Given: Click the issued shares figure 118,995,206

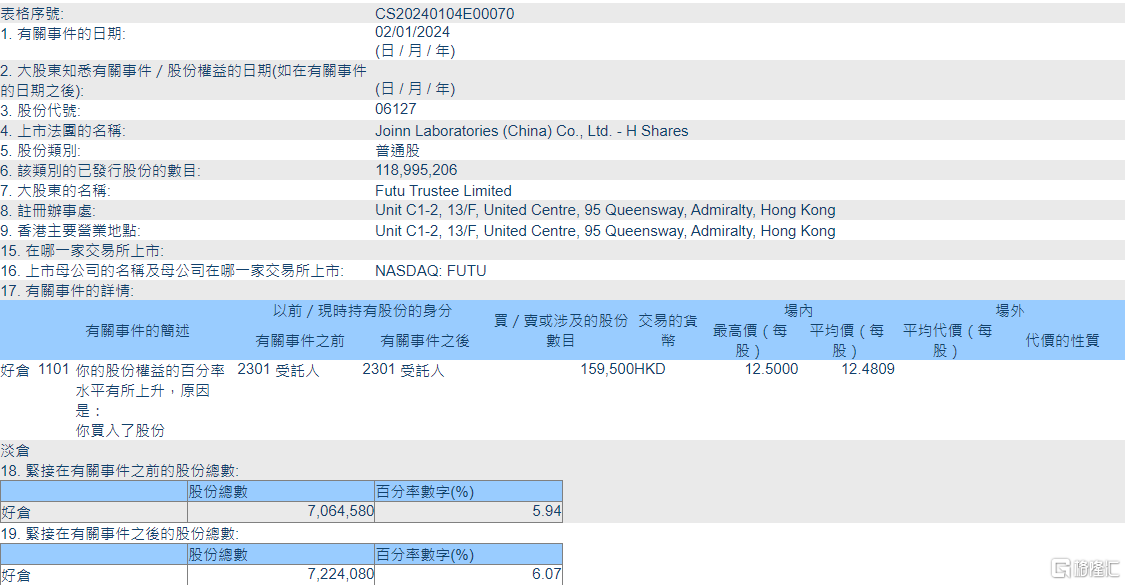Looking at the screenshot, I should click(x=416, y=170).
